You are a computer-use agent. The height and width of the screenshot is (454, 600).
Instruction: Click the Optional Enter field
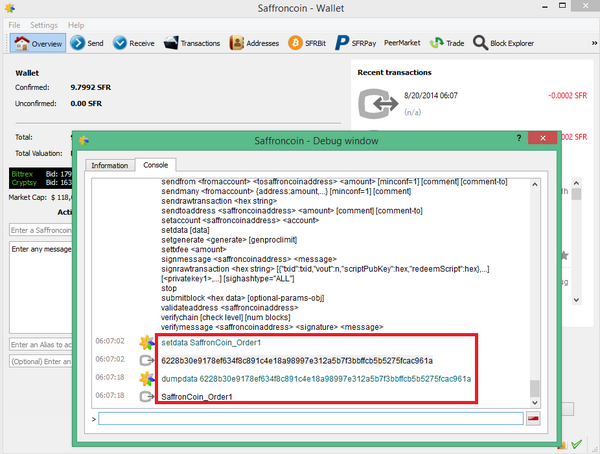coord(41,361)
